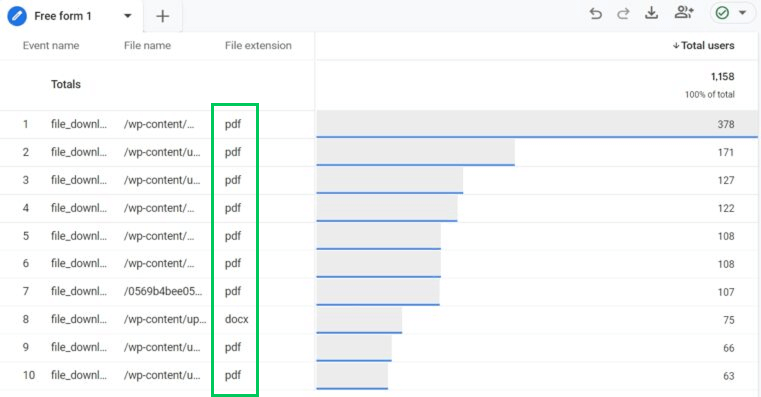The image size is (761, 397).
Task: Sort by Total users column
Action: click(x=703, y=46)
